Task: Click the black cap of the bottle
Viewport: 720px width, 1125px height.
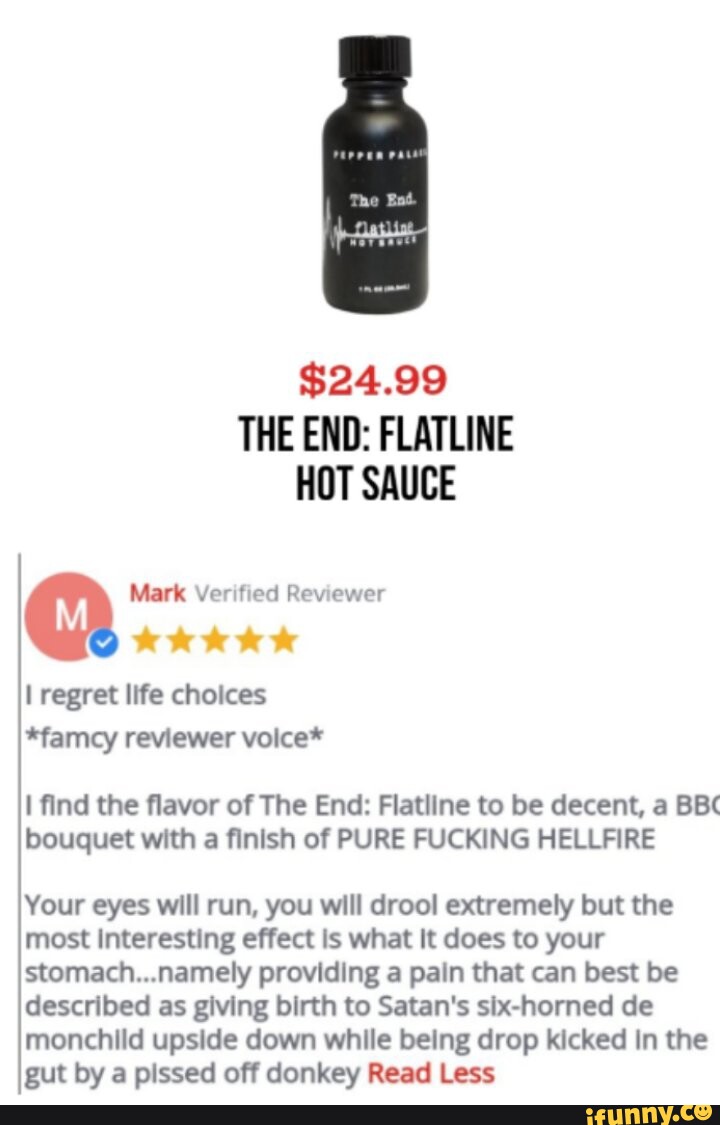Action: [375, 58]
